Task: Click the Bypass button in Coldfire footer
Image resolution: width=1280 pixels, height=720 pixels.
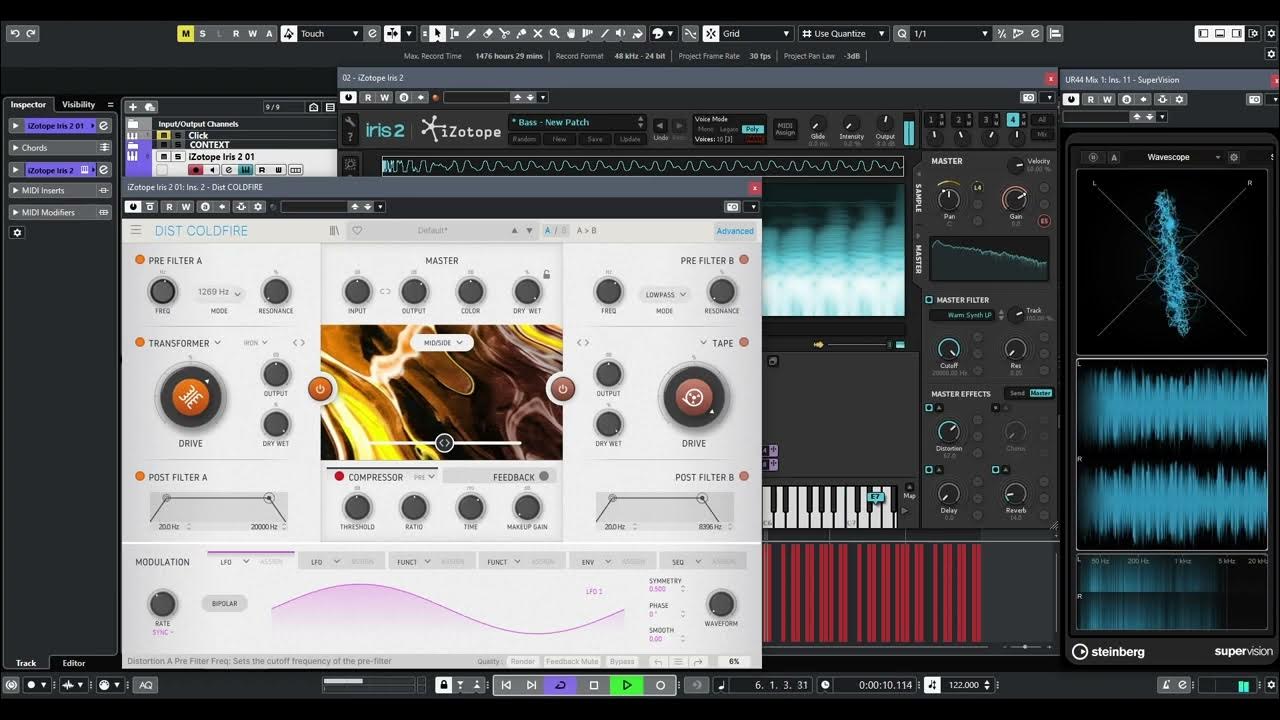Action: [622, 661]
